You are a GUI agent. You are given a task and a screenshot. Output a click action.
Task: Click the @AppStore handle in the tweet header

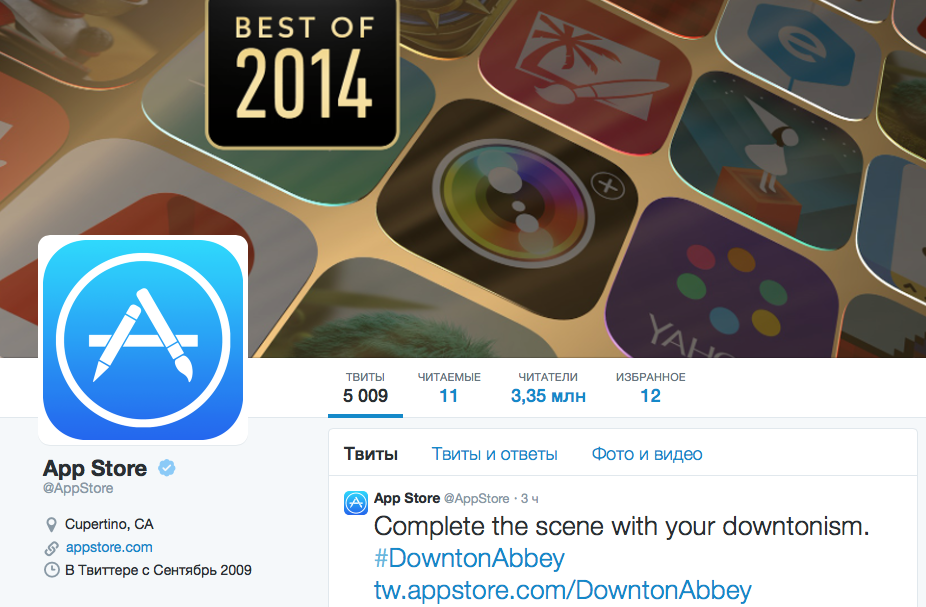[477, 498]
